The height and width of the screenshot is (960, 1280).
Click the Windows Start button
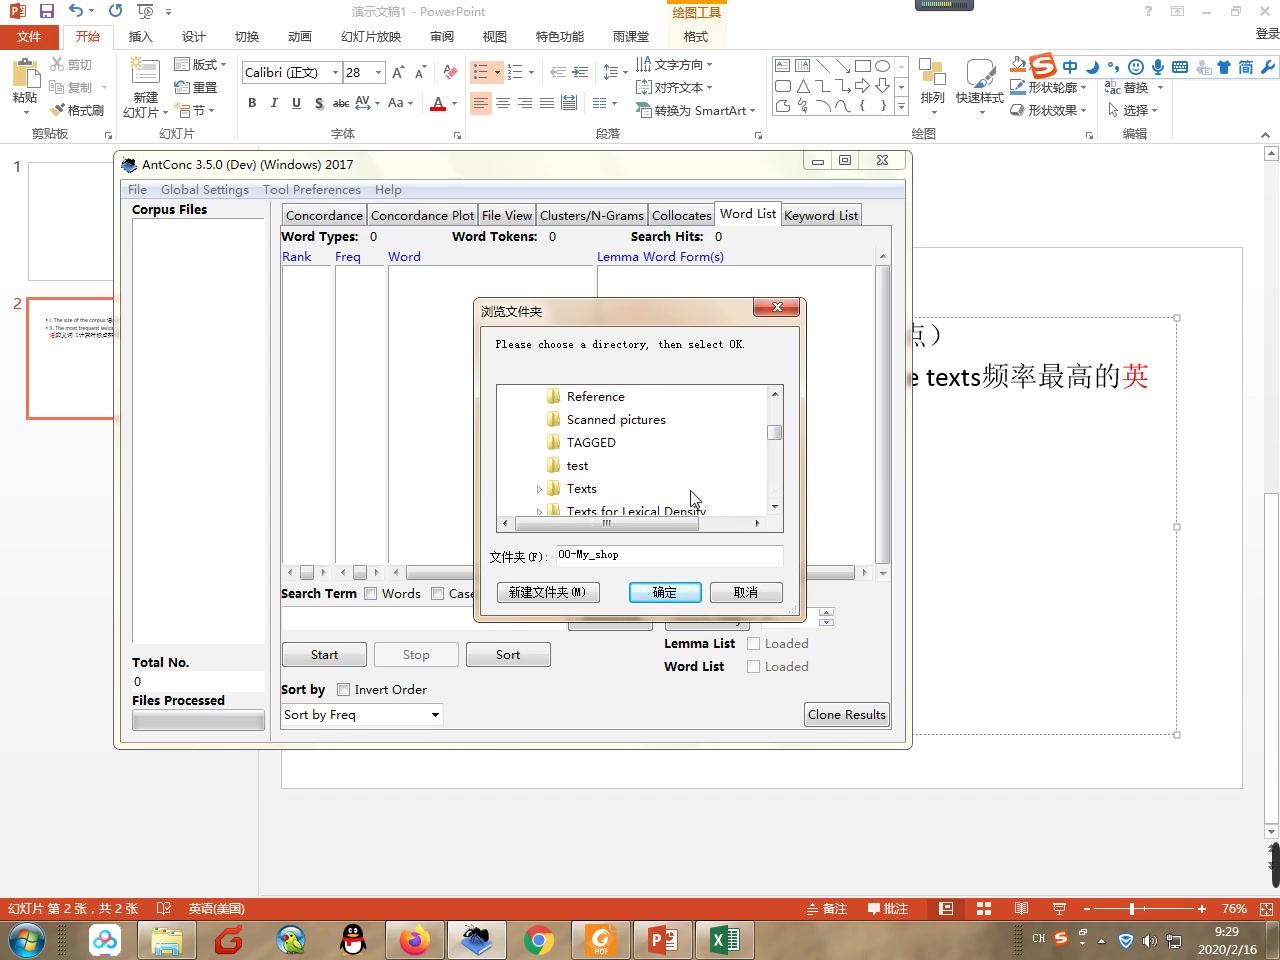click(27, 940)
